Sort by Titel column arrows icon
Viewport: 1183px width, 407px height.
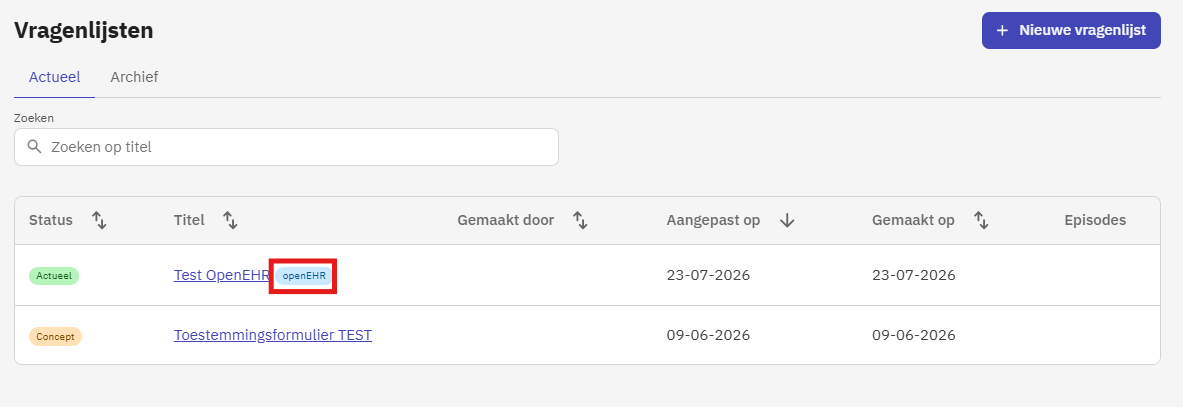[x=231, y=220]
